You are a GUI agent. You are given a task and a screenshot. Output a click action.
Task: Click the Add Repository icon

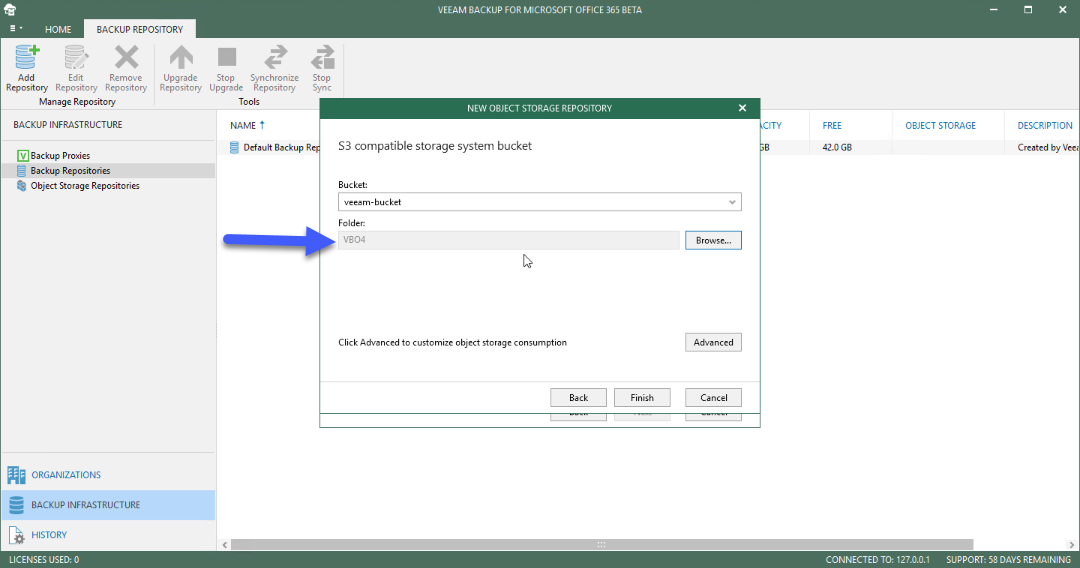click(x=26, y=68)
